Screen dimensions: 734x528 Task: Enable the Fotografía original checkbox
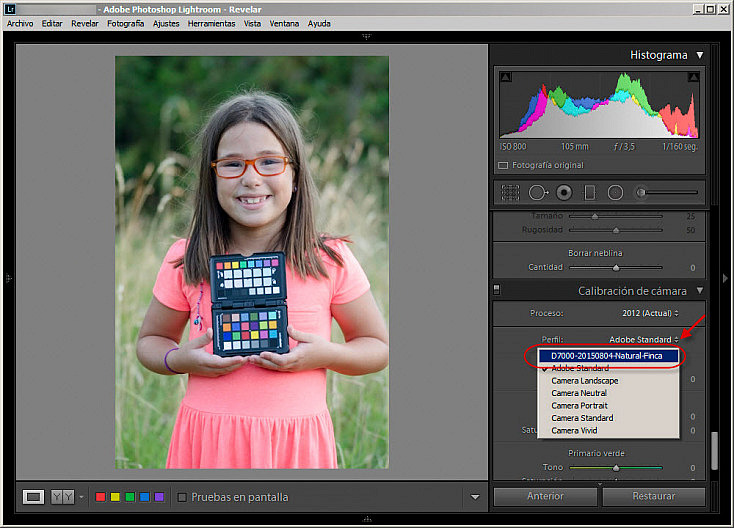(503, 165)
